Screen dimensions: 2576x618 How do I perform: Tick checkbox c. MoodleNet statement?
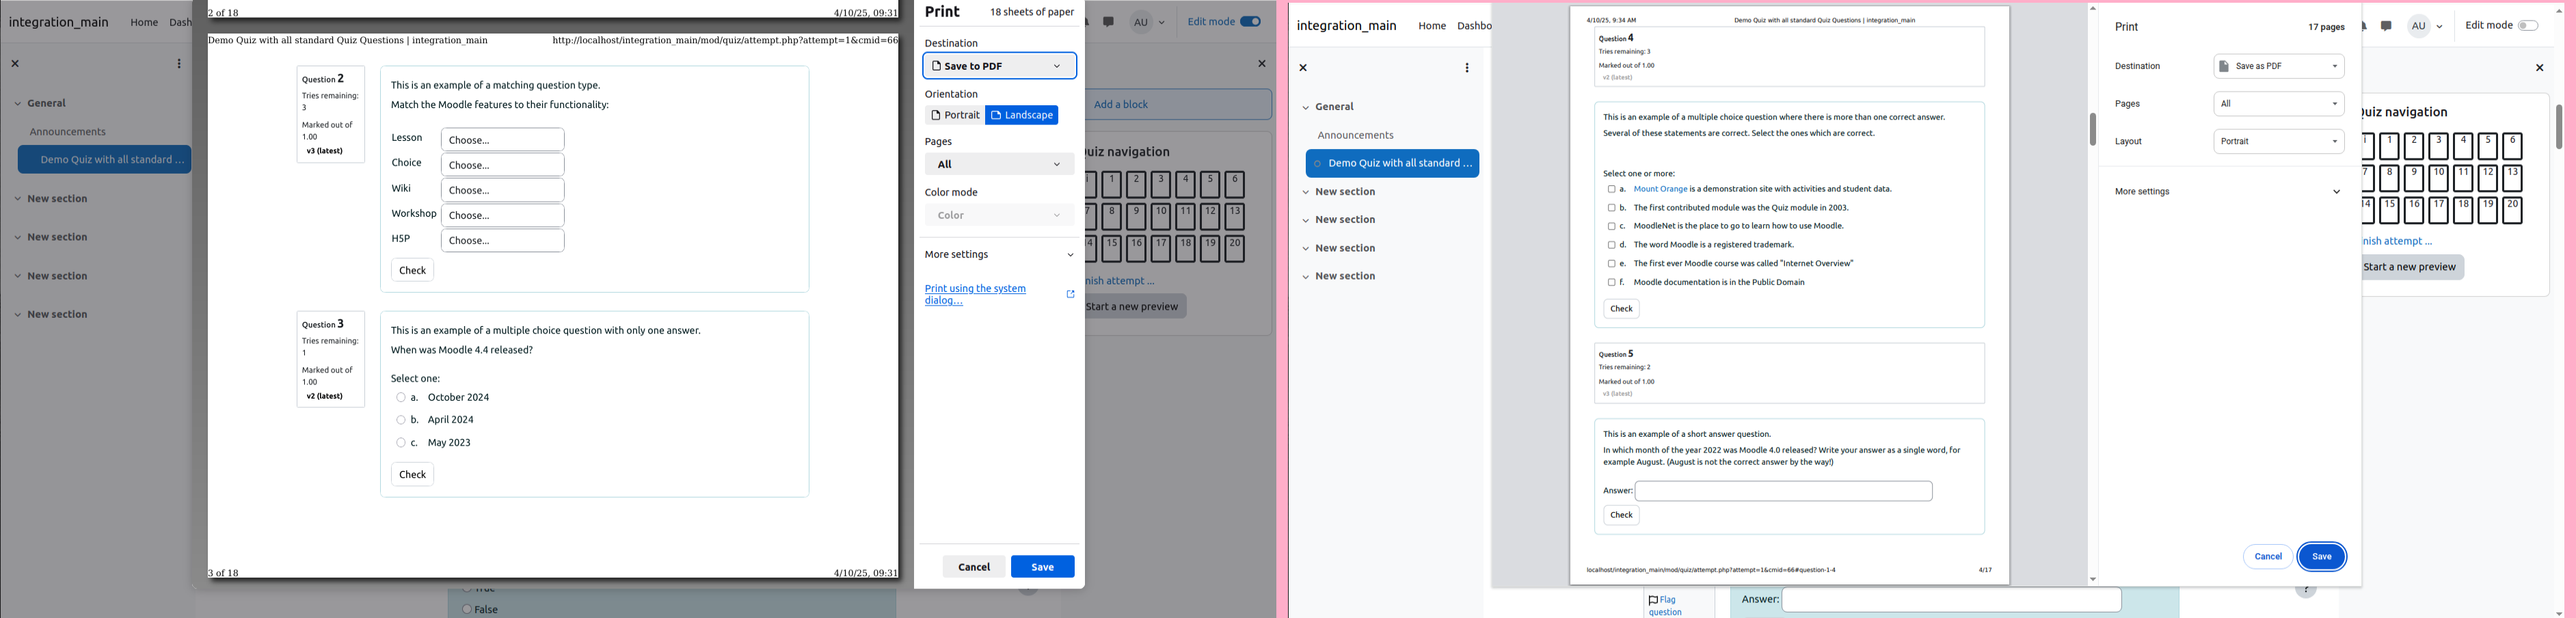pos(1611,226)
